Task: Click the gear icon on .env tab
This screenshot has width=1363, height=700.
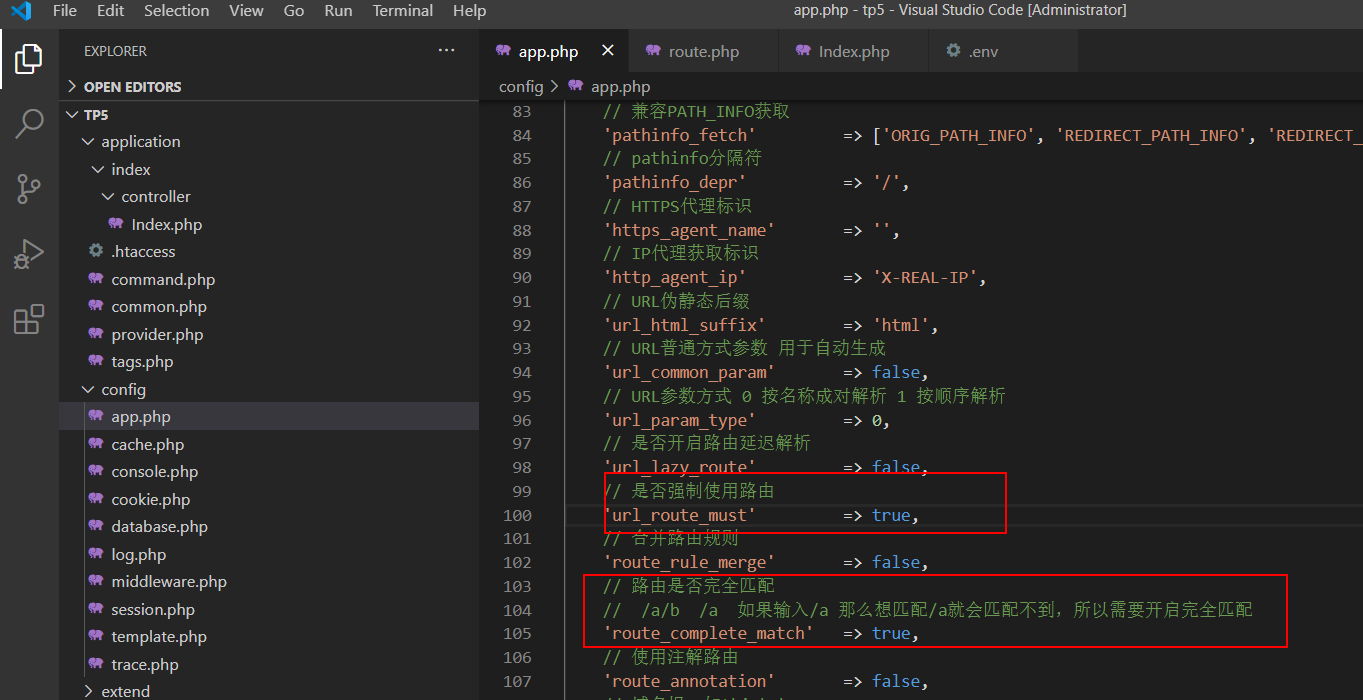Action: (954, 51)
